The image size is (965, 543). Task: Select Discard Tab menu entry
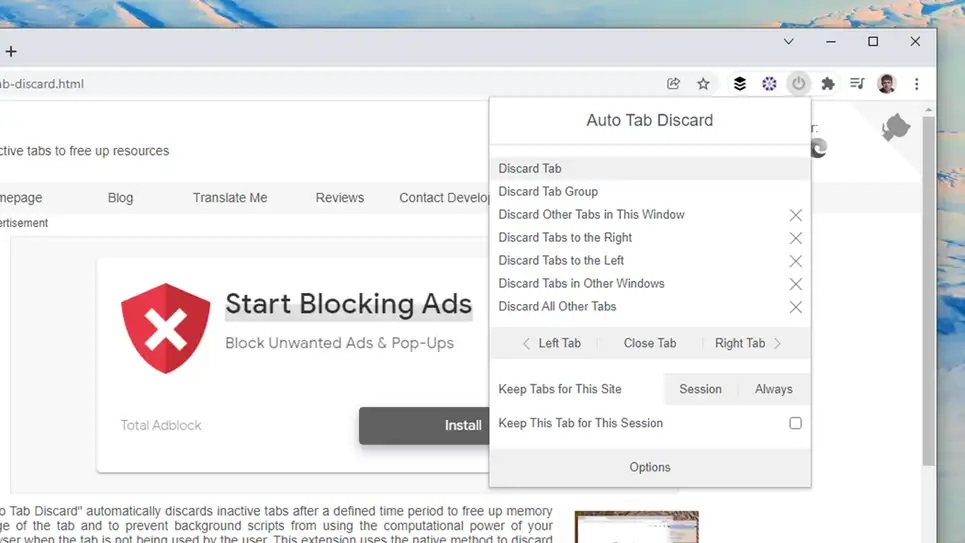(x=650, y=168)
